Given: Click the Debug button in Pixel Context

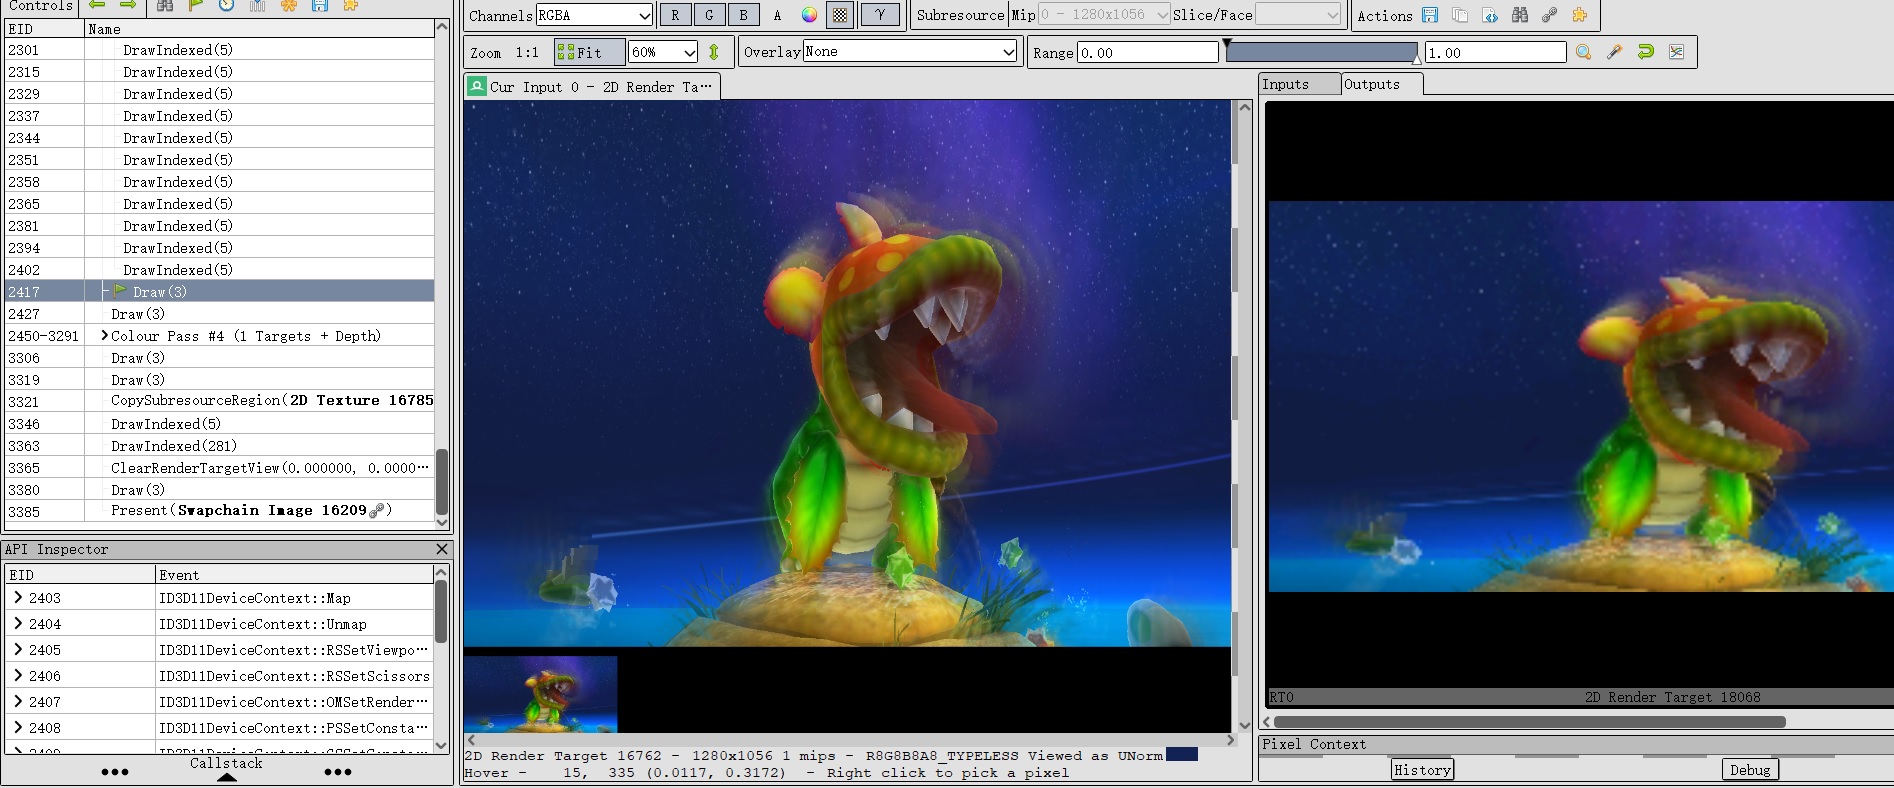Looking at the screenshot, I should pyautogui.click(x=1750, y=769).
